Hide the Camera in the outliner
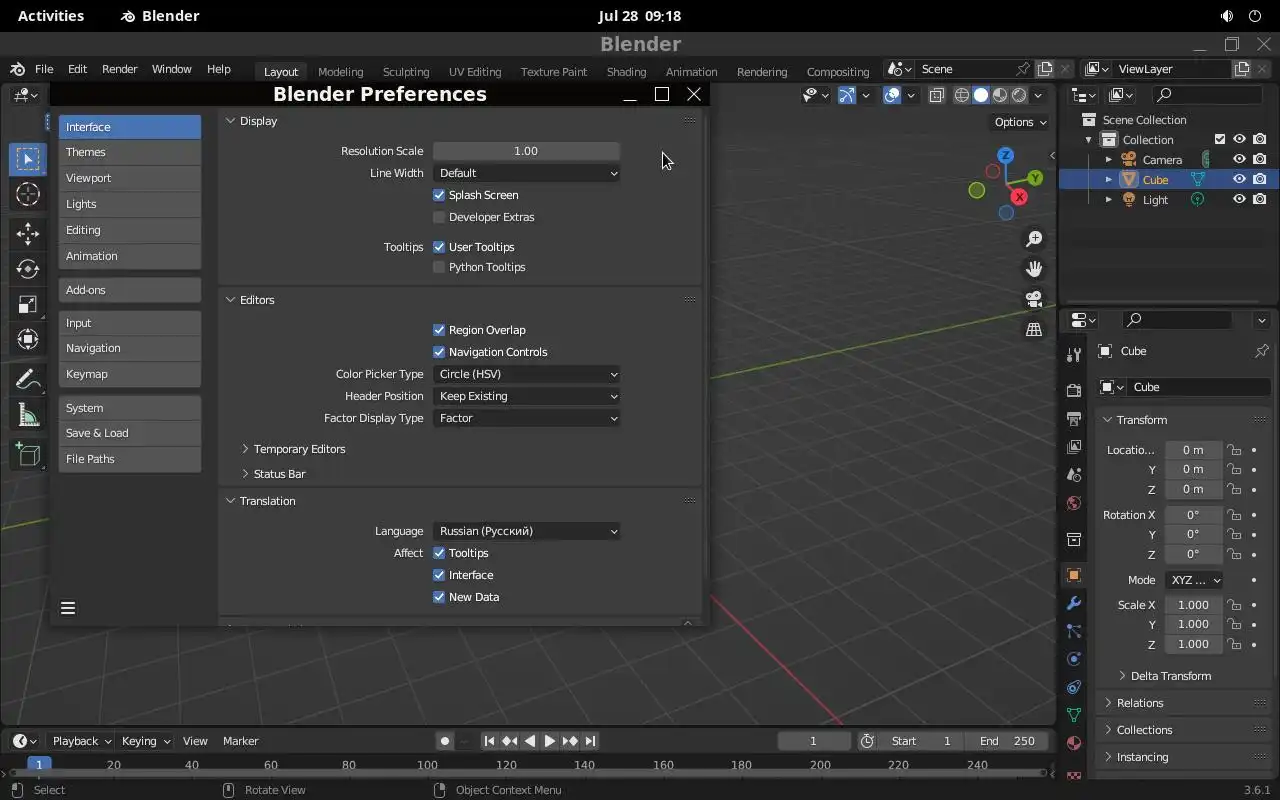 pos(1239,159)
